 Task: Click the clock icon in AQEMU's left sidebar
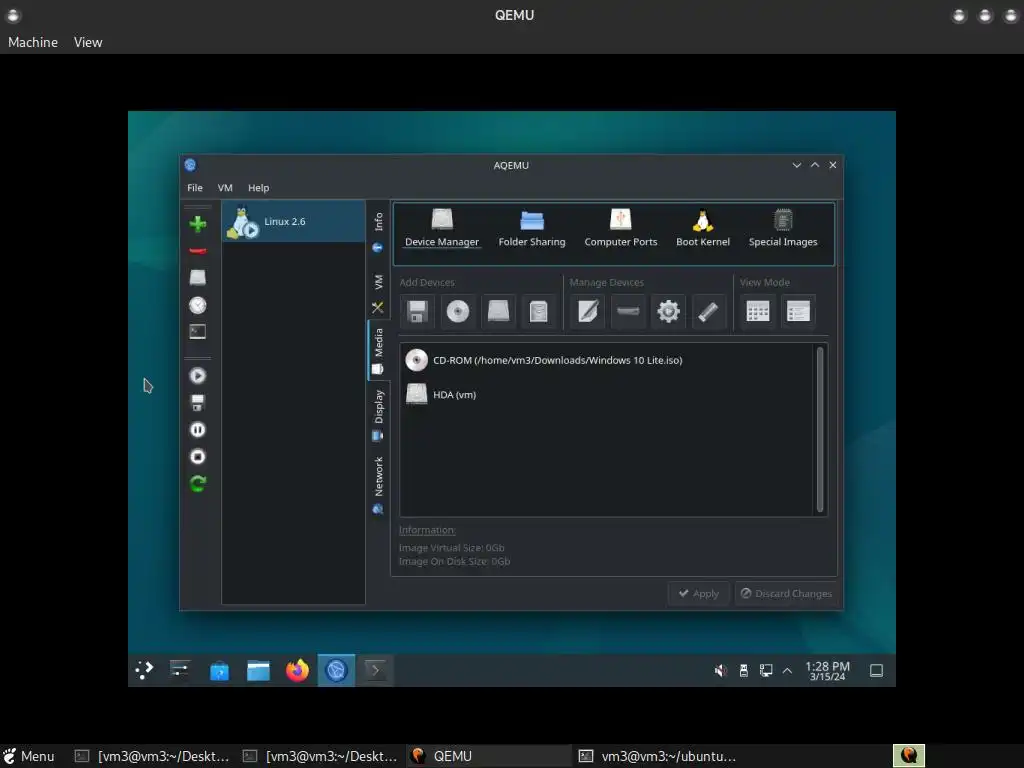point(197,305)
